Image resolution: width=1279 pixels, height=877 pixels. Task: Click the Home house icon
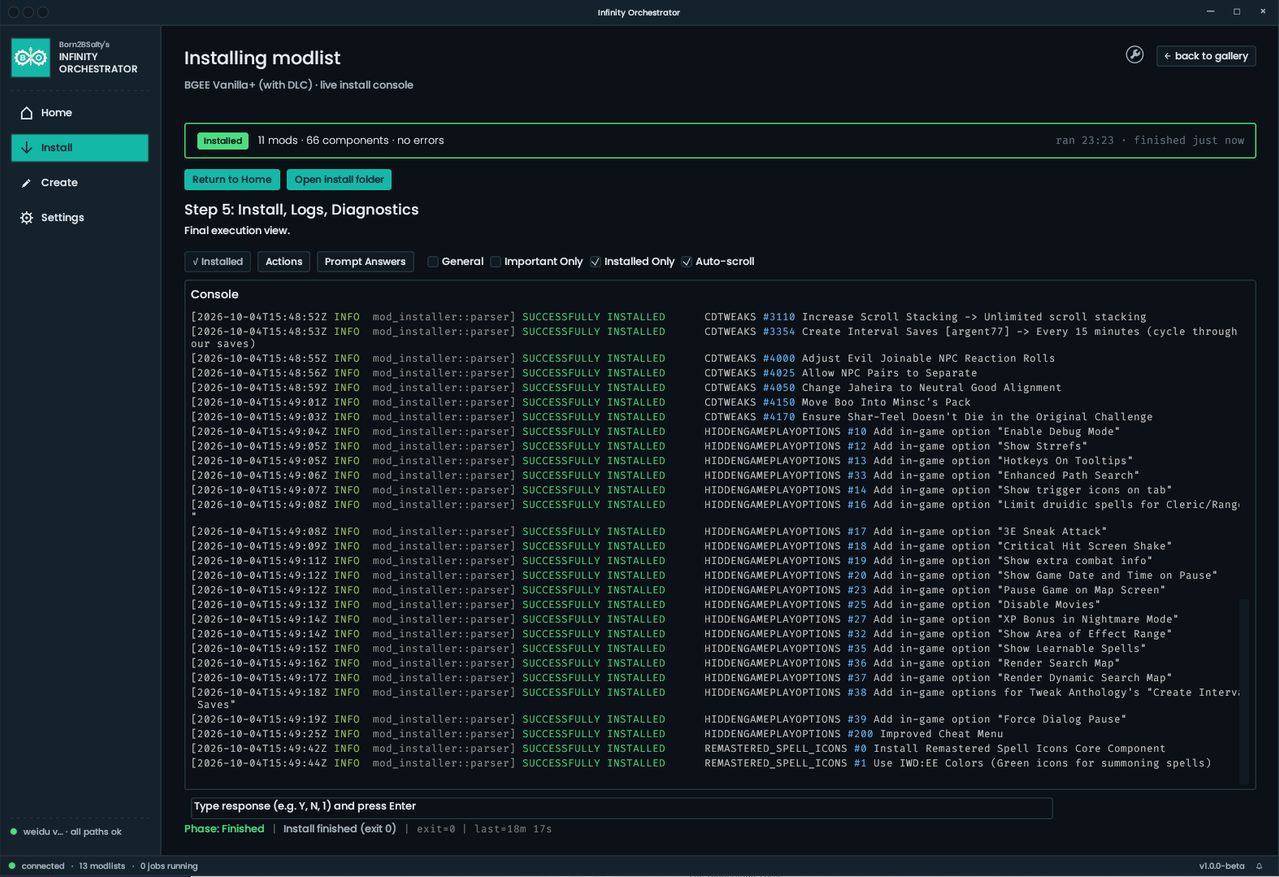click(x=27, y=113)
